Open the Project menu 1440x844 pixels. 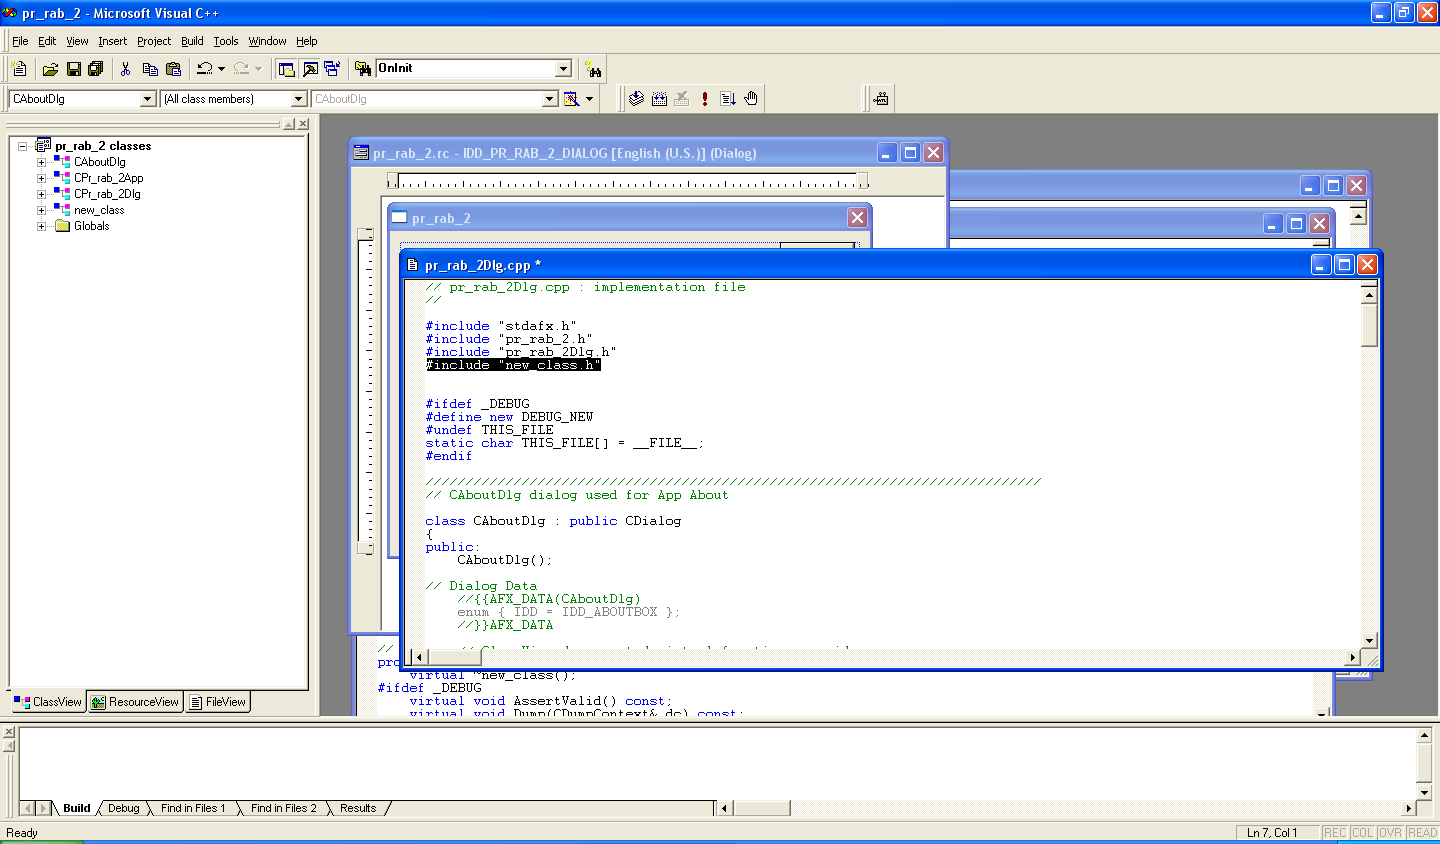154,41
